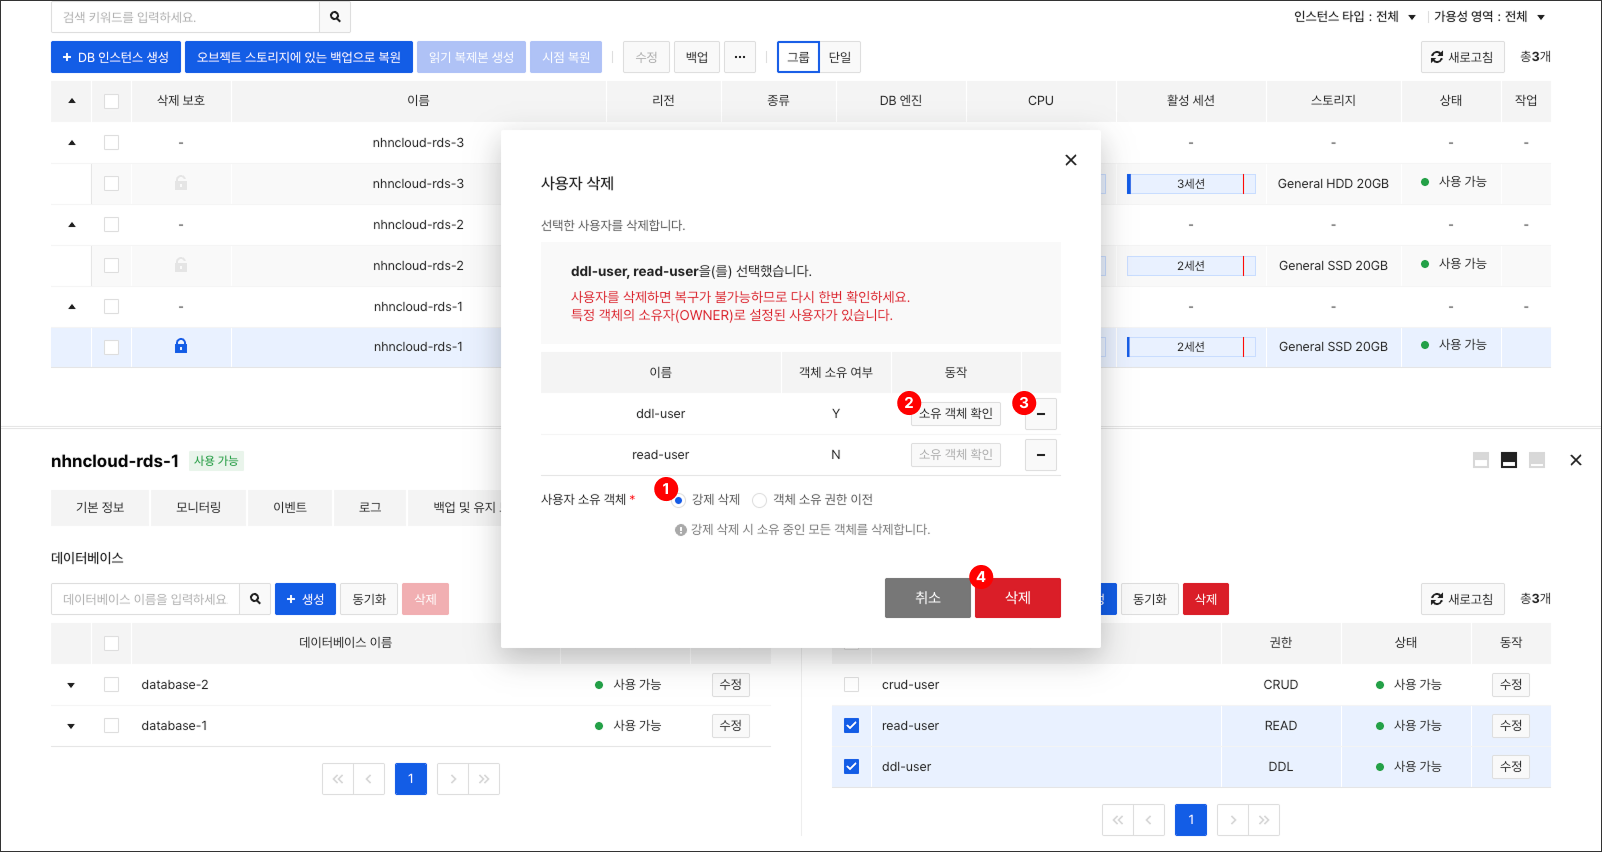Open the 기본 정보 tab
The image size is (1602, 852).
point(100,508)
